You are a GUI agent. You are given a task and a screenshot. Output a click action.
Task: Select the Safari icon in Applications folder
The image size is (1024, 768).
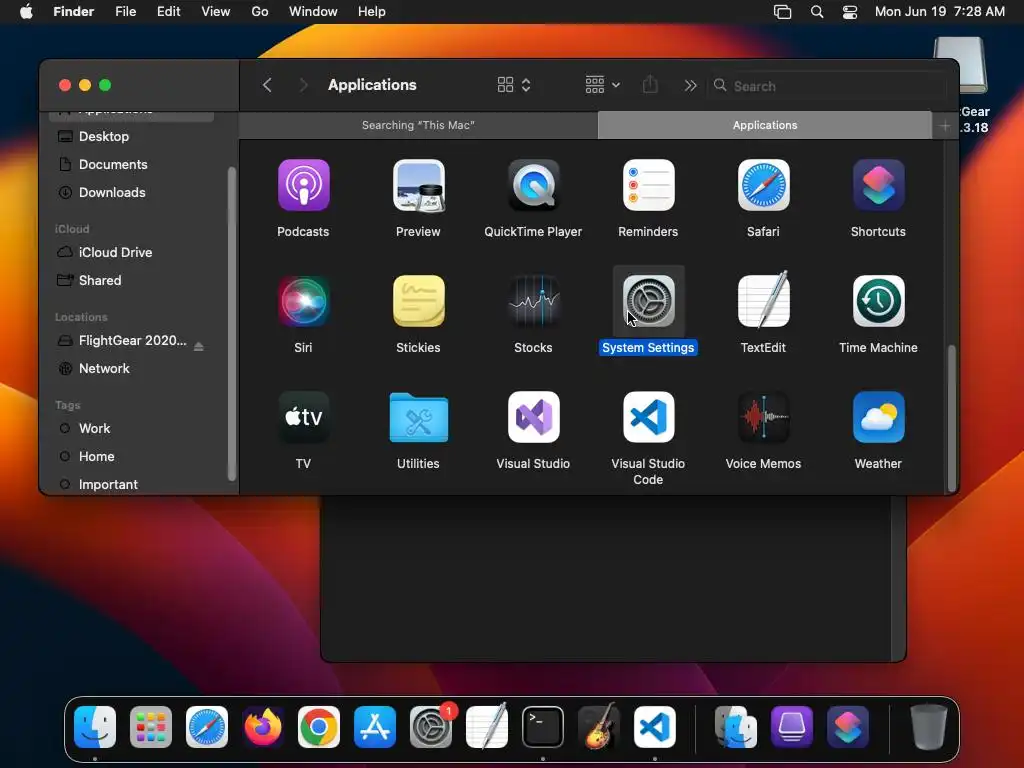pyautogui.click(x=763, y=185)
